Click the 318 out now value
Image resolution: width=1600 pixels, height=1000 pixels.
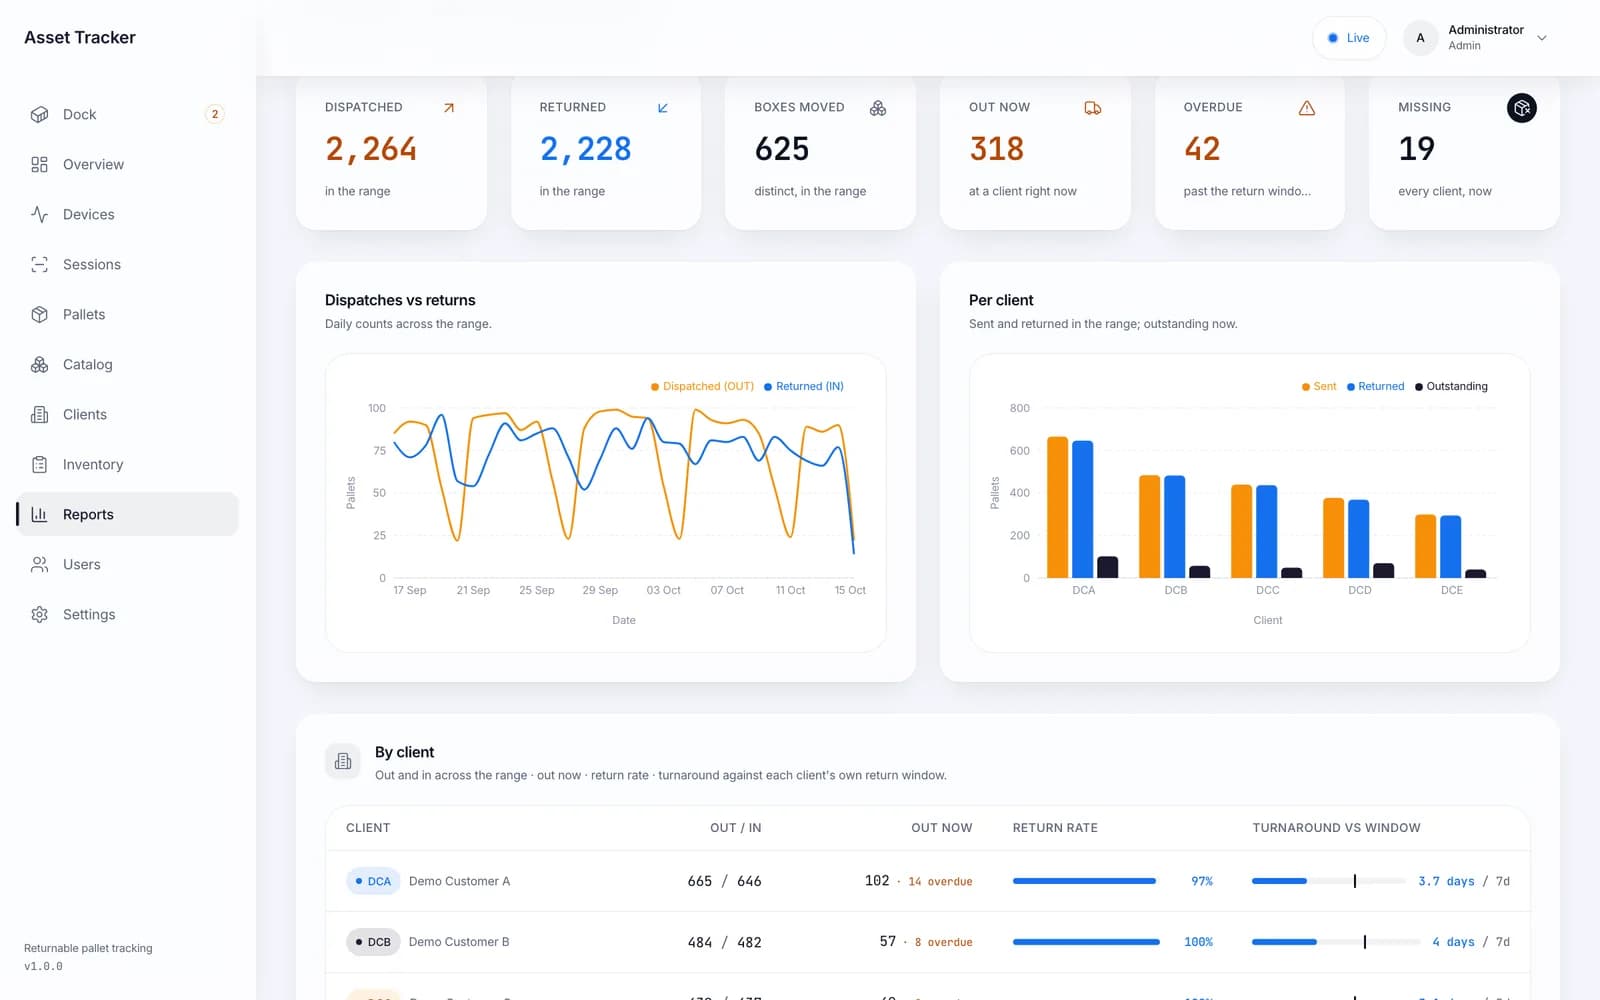(x=996, y=149)
